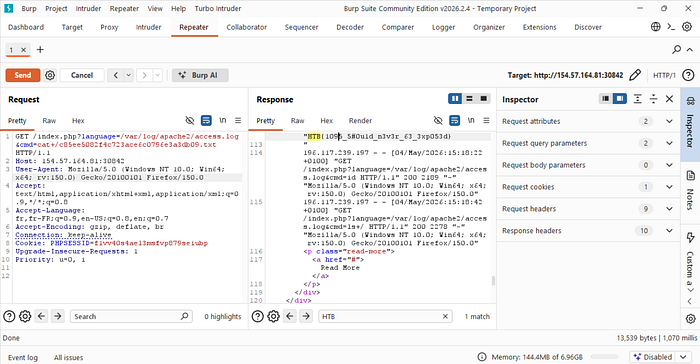This screenshot has width=700, height=364.
Task: Open the Project menu
Action: click(56, 8)
